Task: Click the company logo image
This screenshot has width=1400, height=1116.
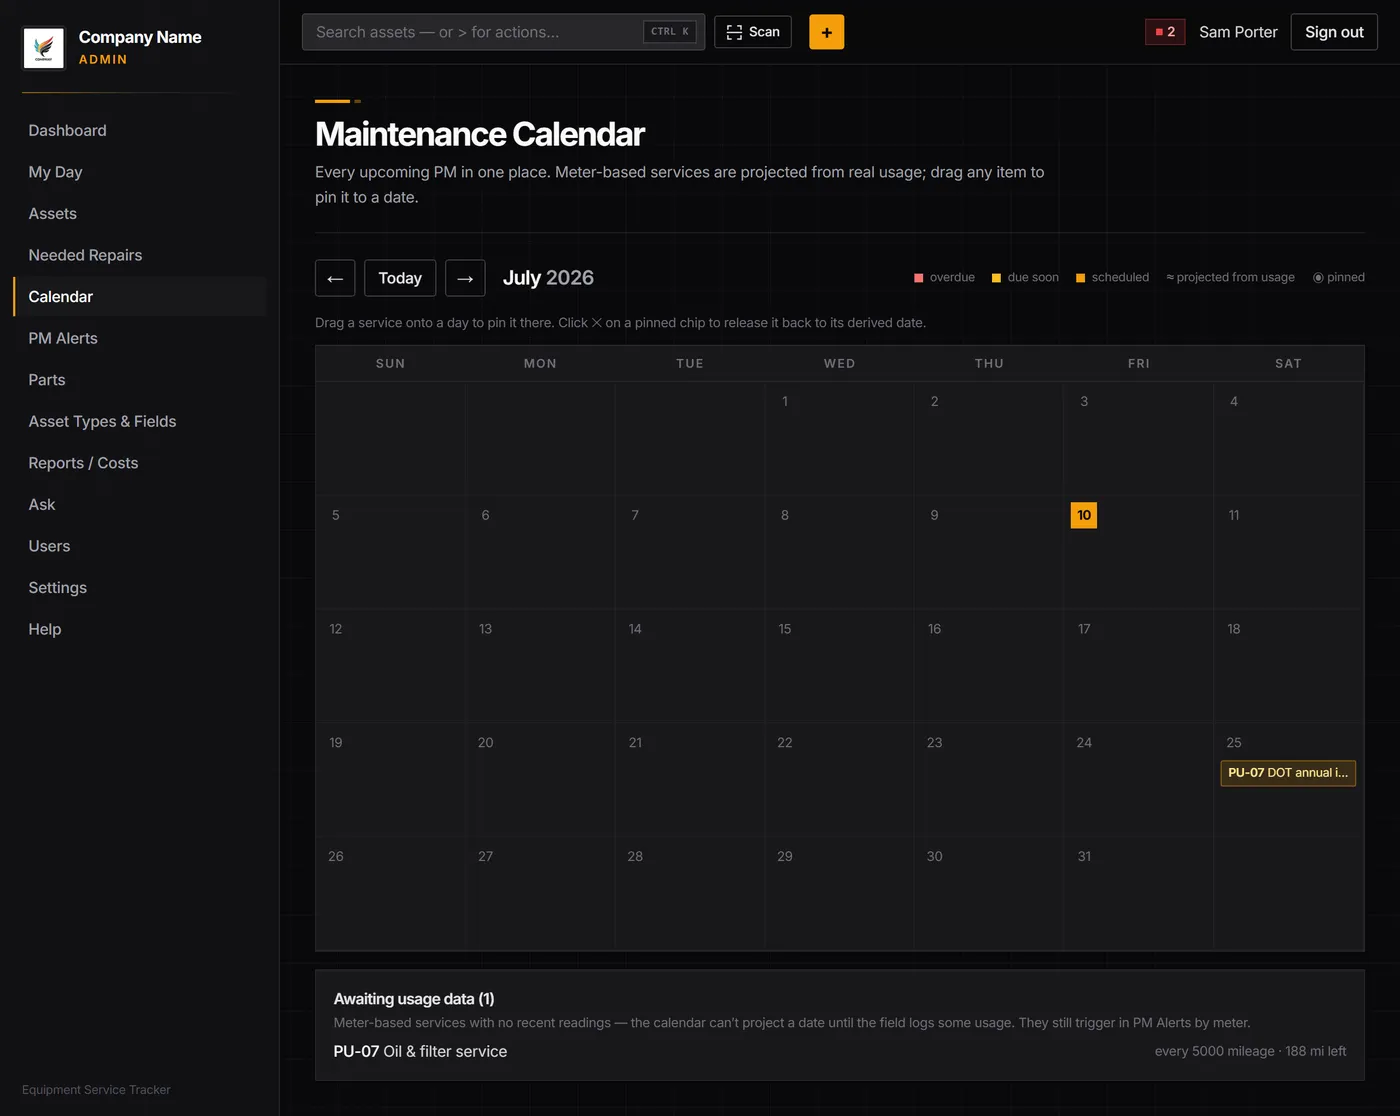Action: coord(43,47)
